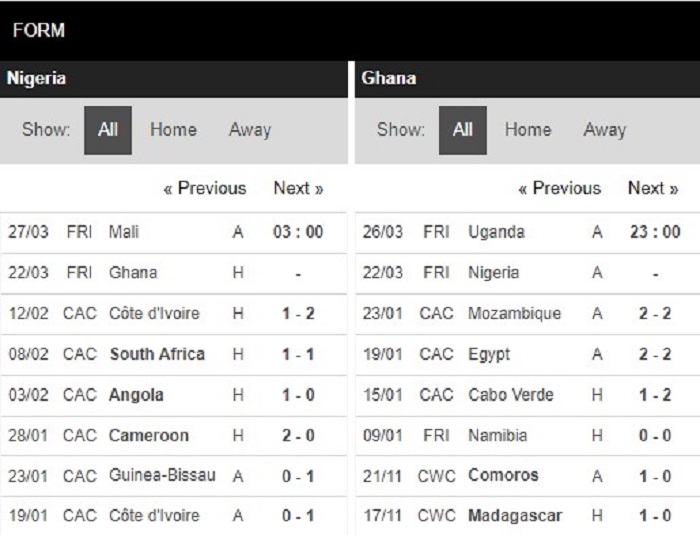Image resolution: width=700 pixels, height=535 pixels.
Task: Go to Next fixtures in Ghana panel
Action: [653, 188]
